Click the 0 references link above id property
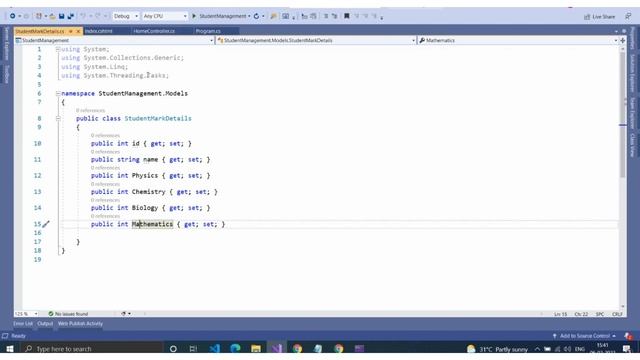This screenshot has width=640, height=360. click(x=105, y=136)
